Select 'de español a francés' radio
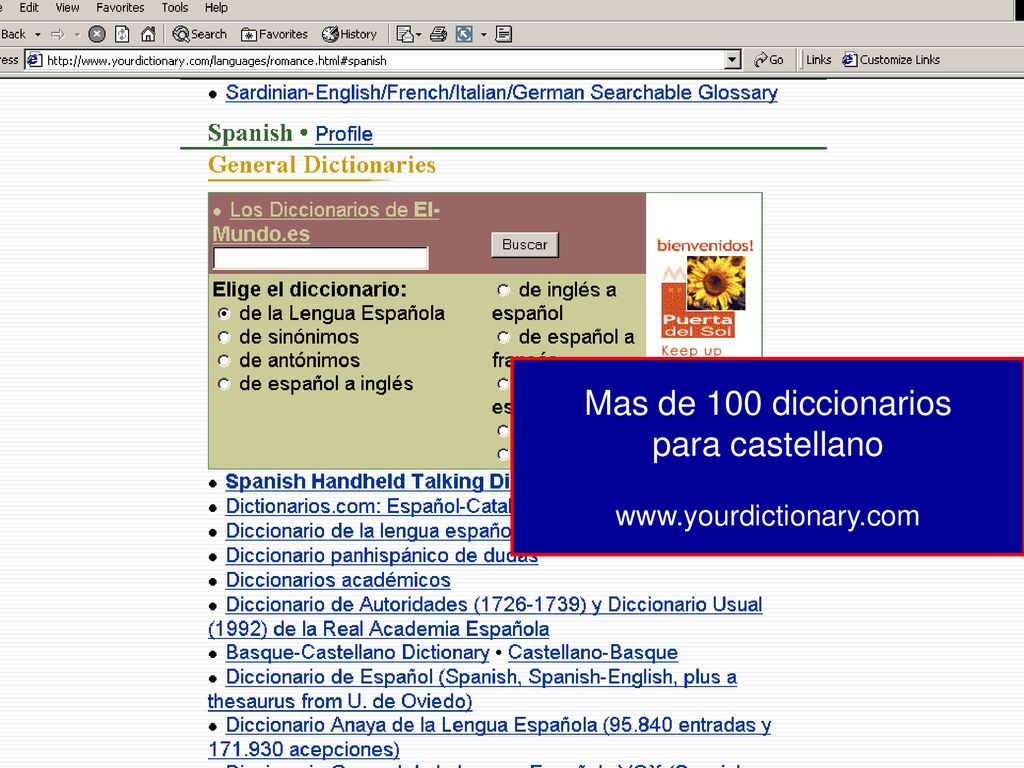 (x=504, y=337)
